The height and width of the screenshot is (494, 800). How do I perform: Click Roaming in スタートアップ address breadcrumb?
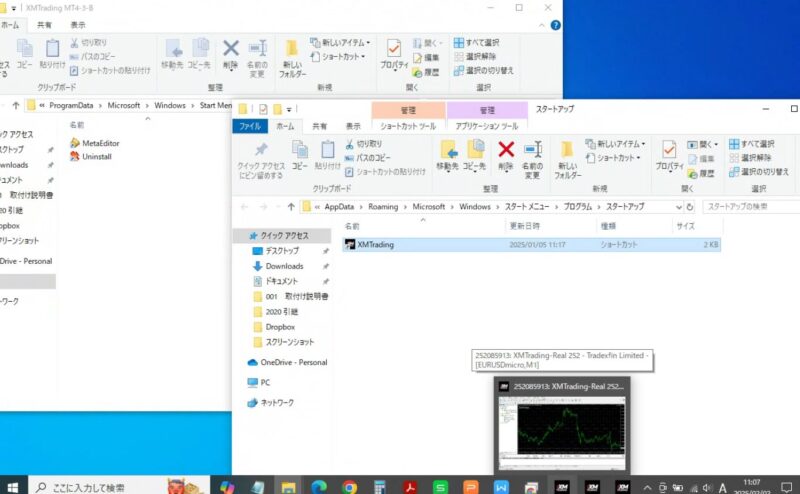[x=383, y=207]
